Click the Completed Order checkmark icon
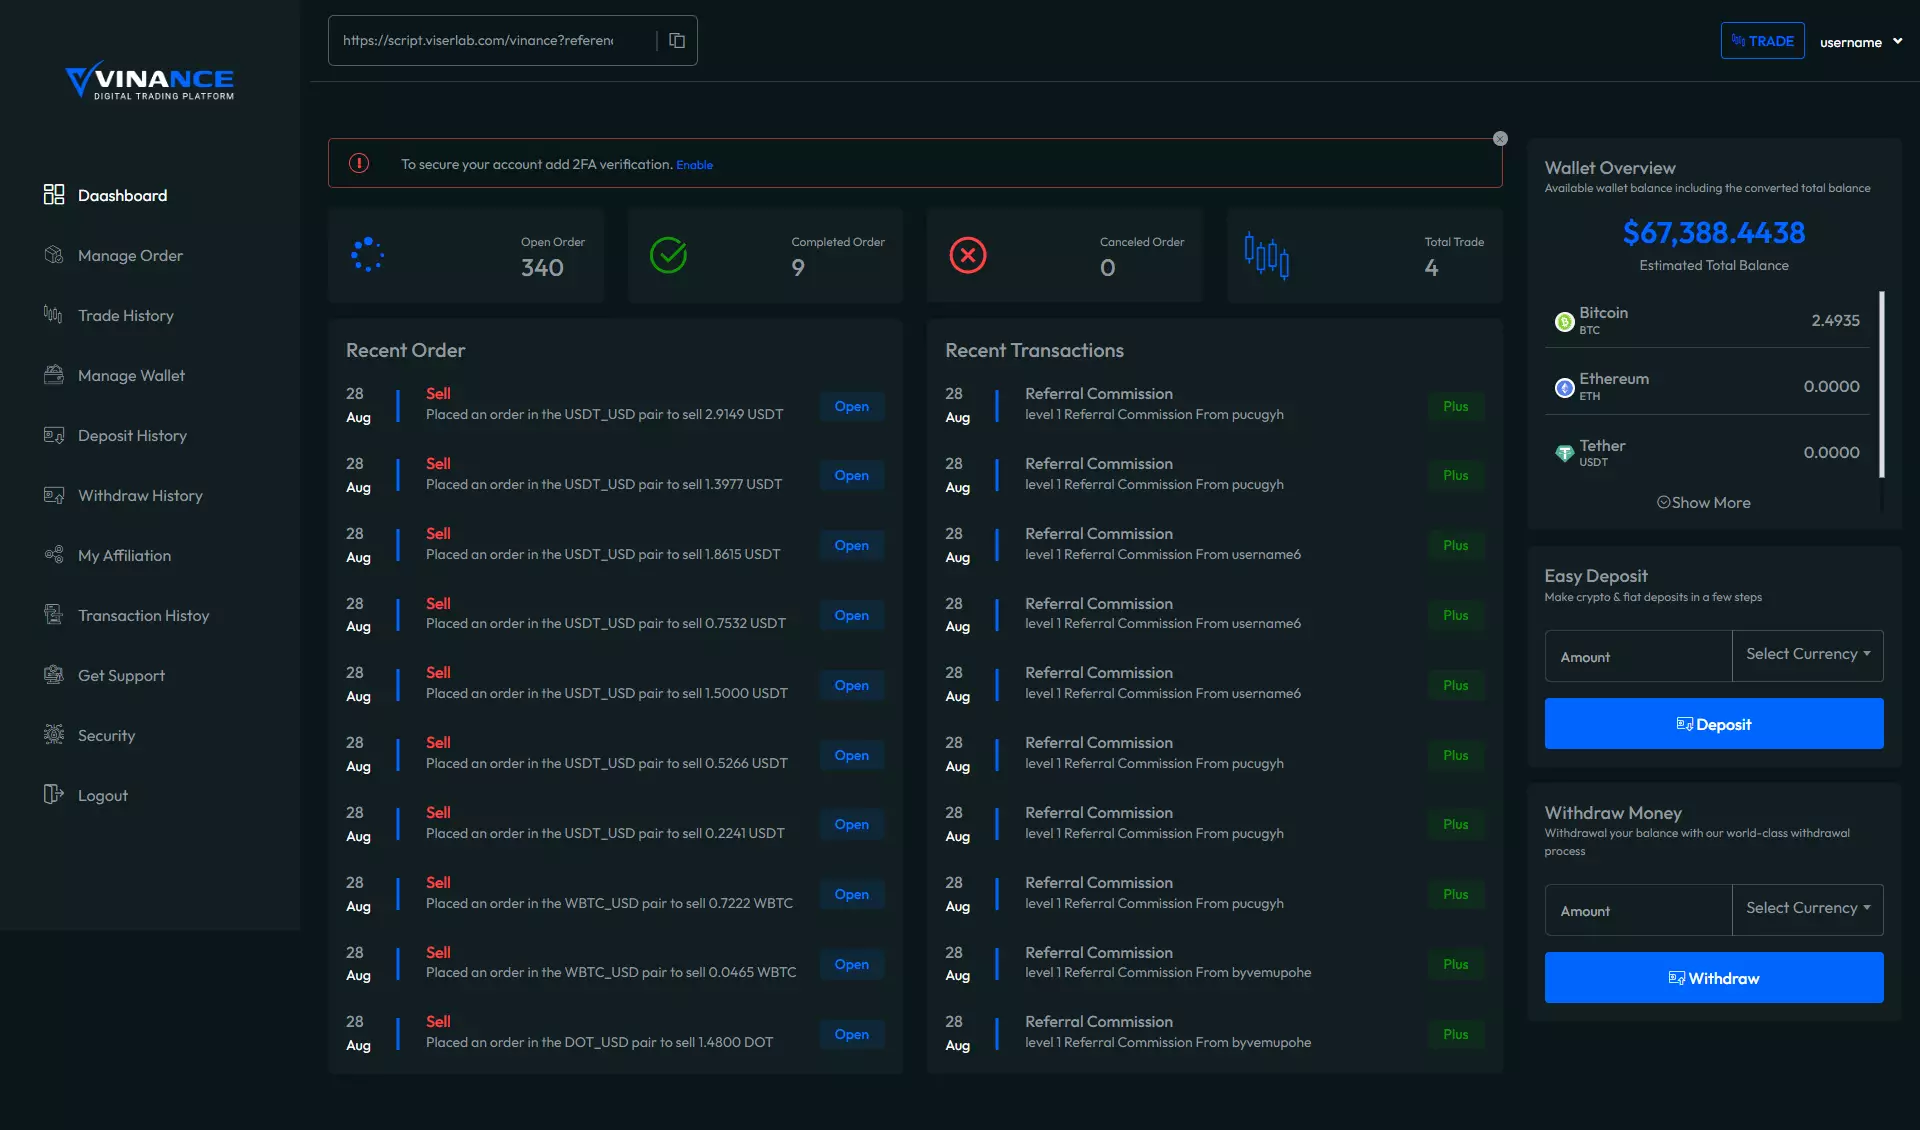Image resolution: width=1920 pixels, height=1130 pixels. pos(668,255)
